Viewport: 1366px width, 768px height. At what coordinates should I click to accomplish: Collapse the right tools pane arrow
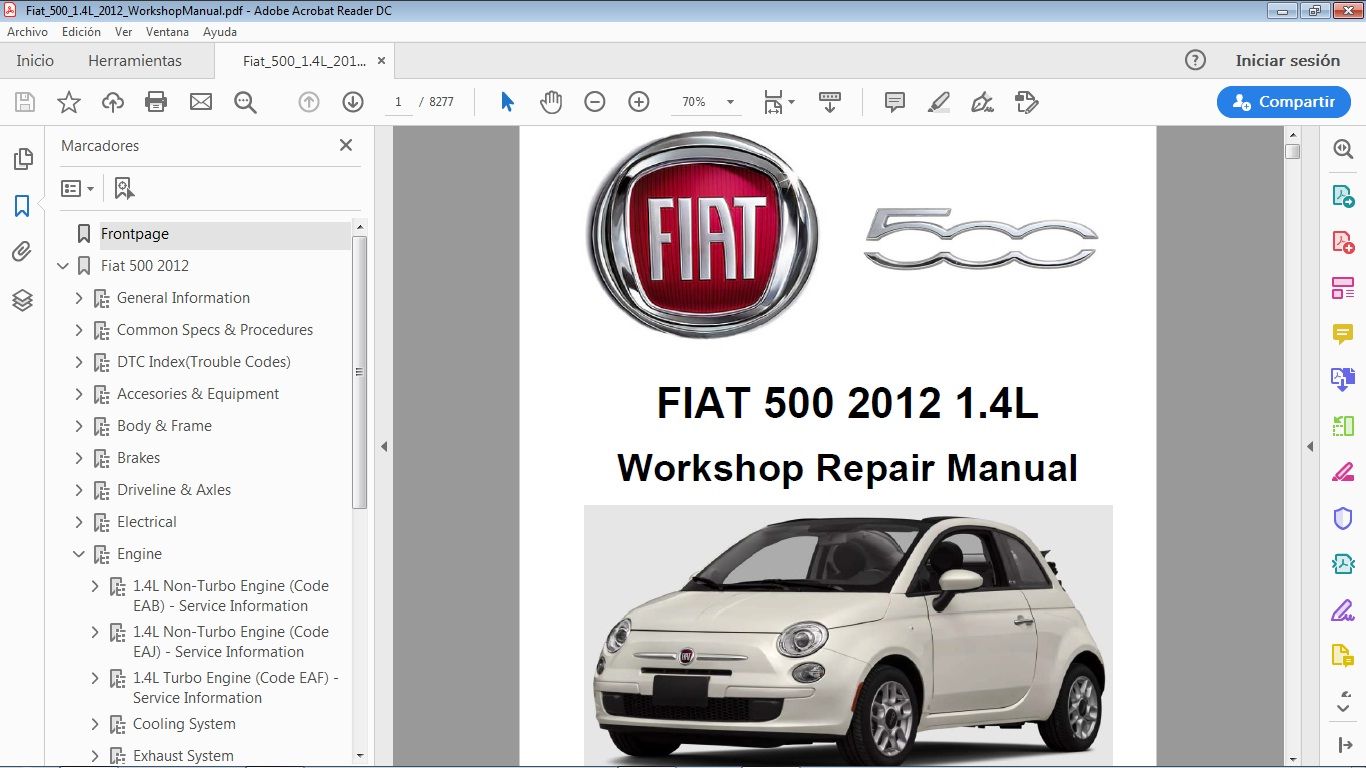[1310, 447]
